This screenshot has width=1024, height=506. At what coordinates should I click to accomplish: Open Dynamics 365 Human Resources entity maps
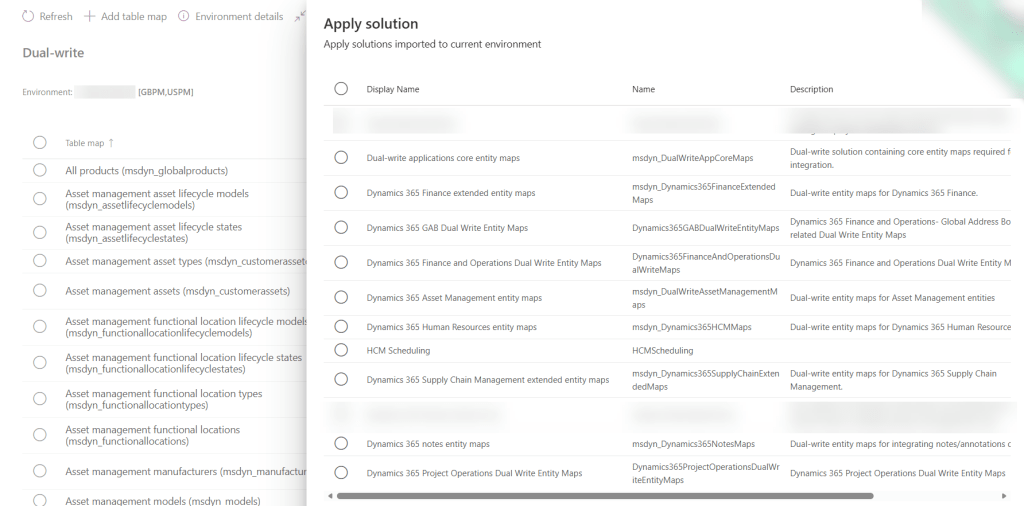coord(451,327)
